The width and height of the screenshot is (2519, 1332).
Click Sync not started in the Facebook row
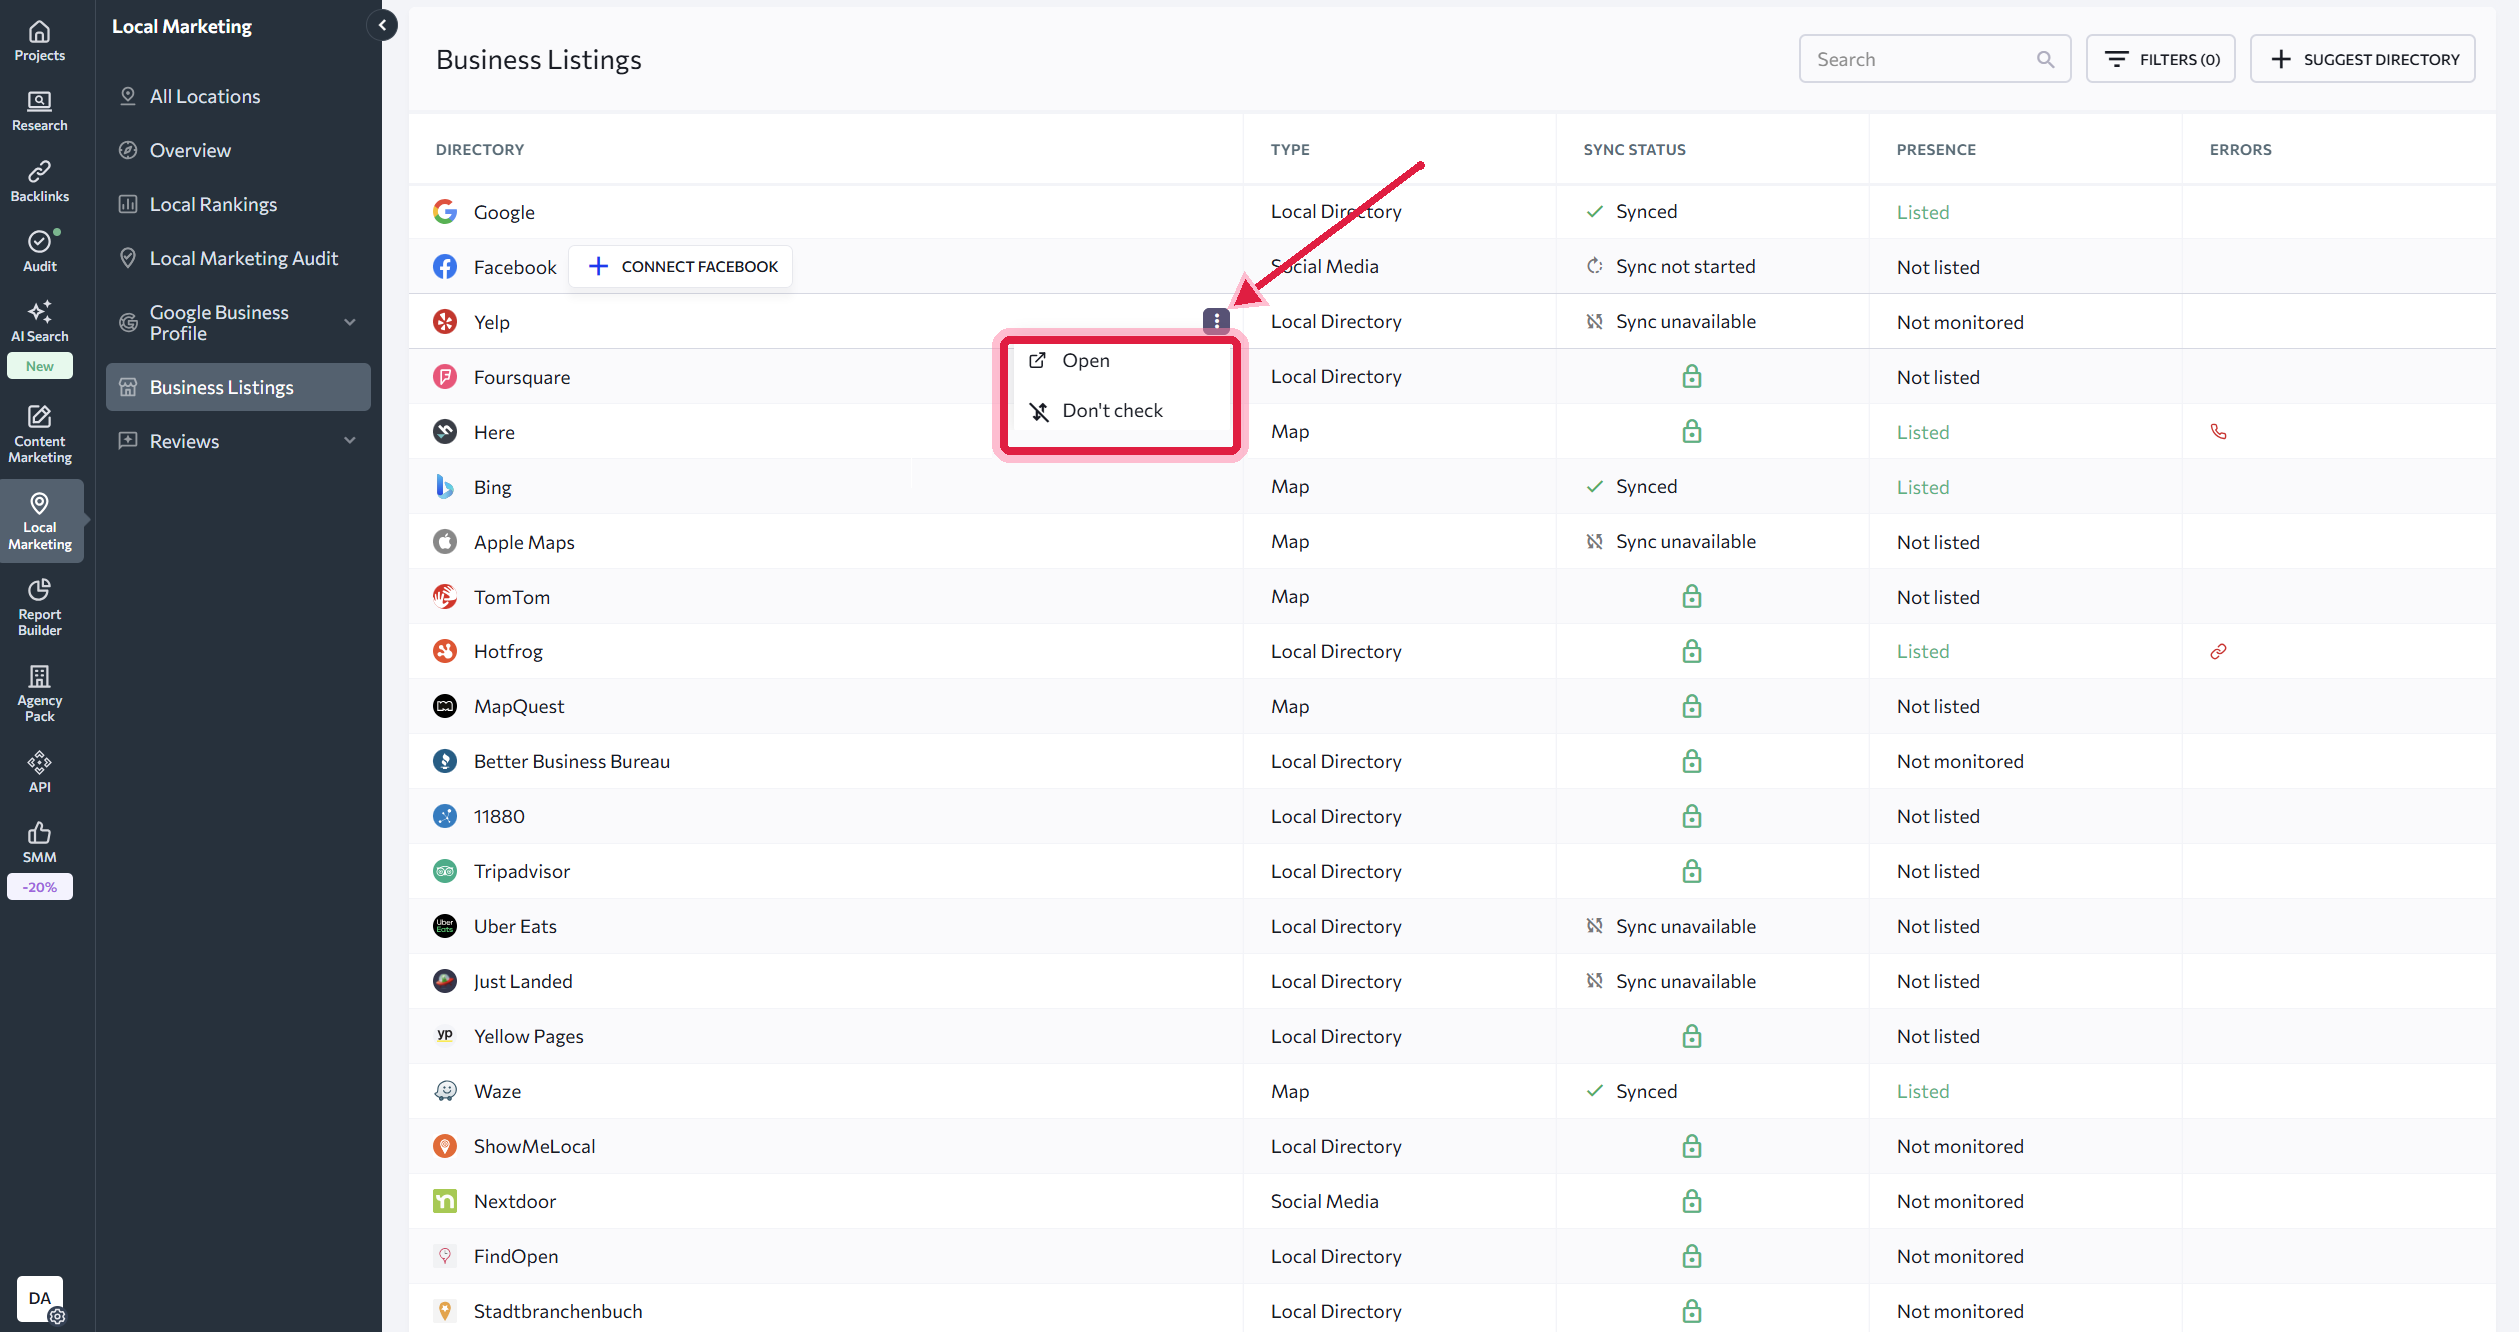(x=1685, y=266)
